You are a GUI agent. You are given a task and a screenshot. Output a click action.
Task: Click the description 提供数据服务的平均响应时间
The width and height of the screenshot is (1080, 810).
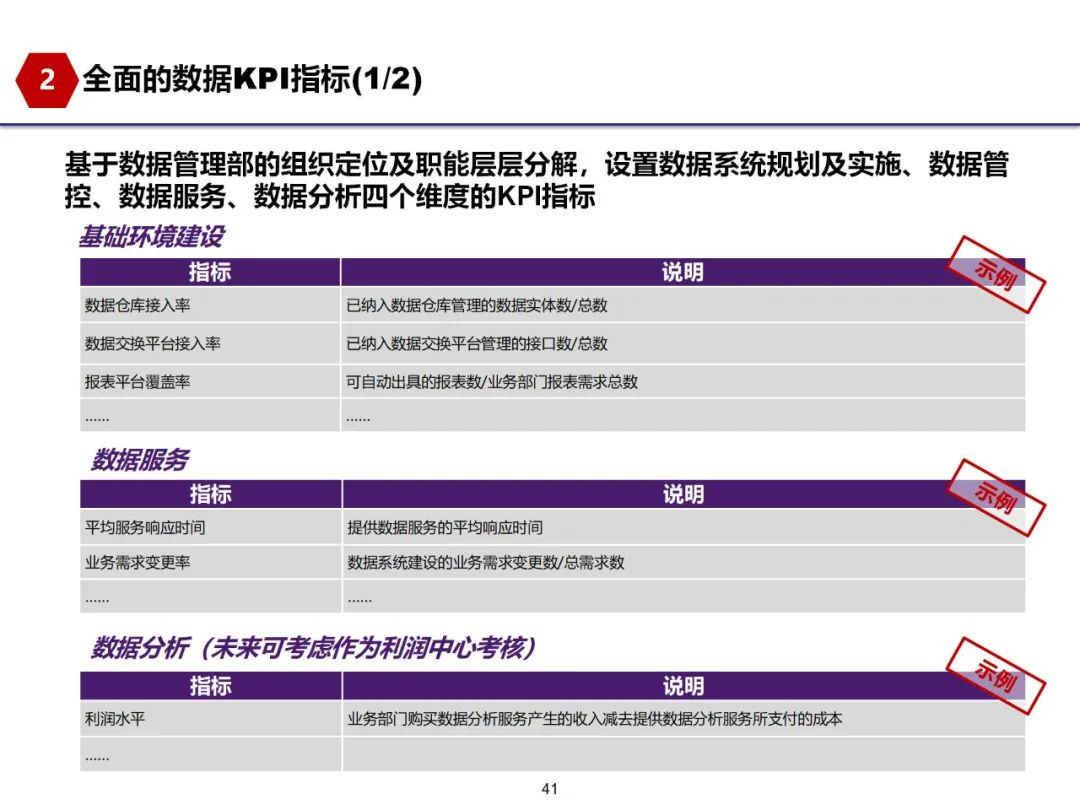445,528
